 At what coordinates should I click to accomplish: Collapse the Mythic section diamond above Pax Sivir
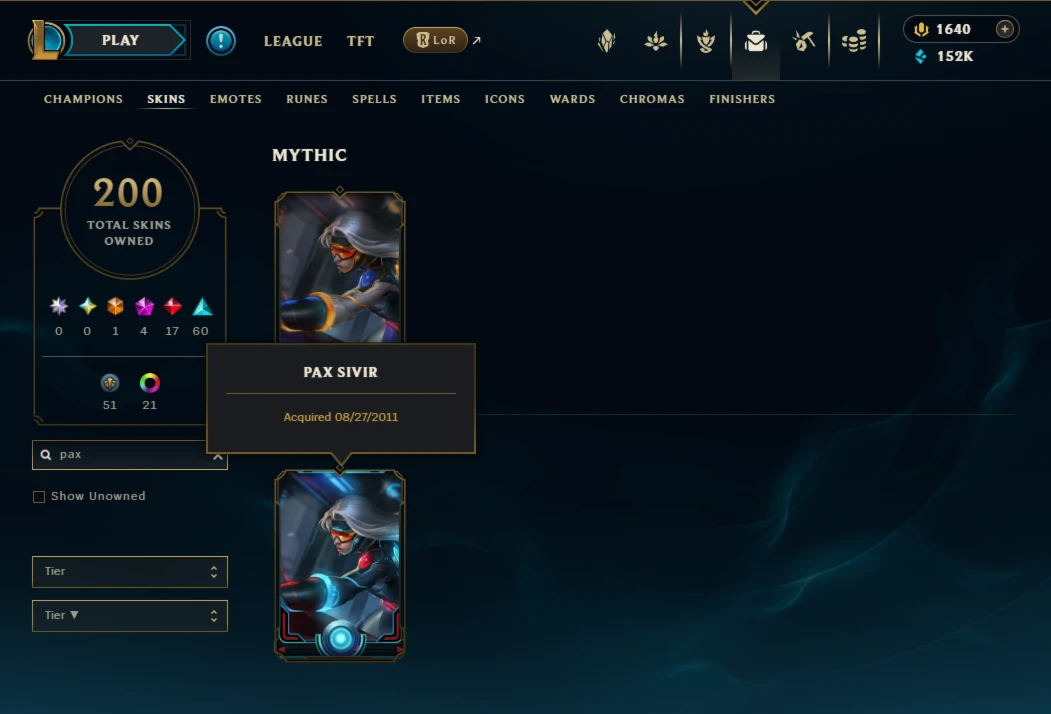[340, 191]
